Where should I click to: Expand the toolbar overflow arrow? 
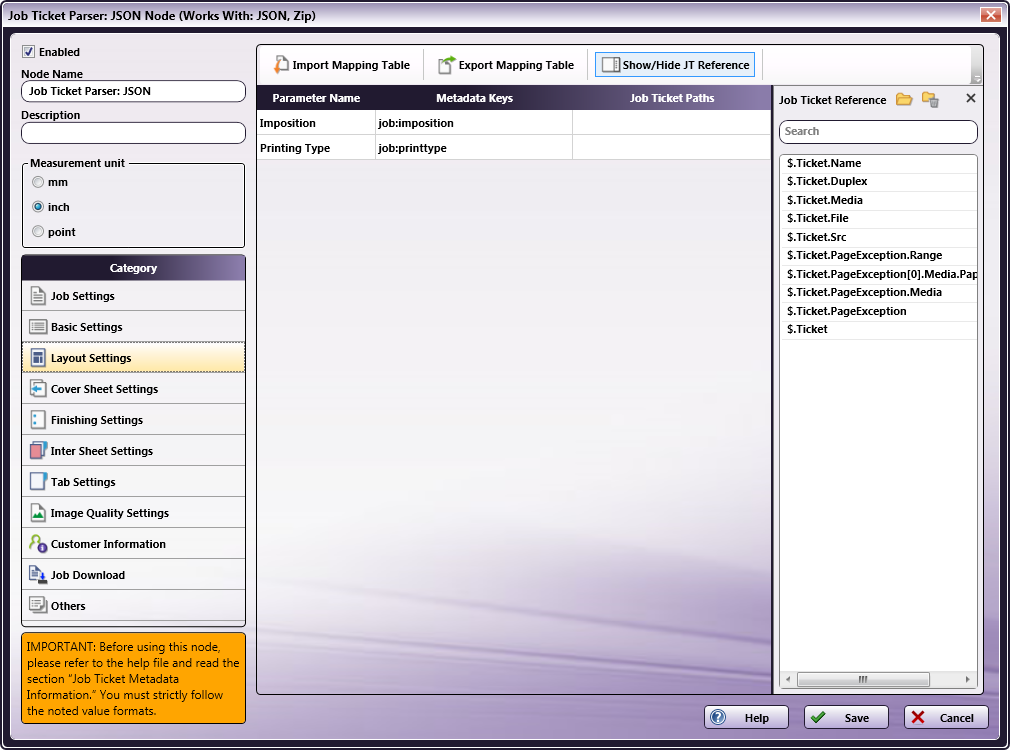(977, 79)
